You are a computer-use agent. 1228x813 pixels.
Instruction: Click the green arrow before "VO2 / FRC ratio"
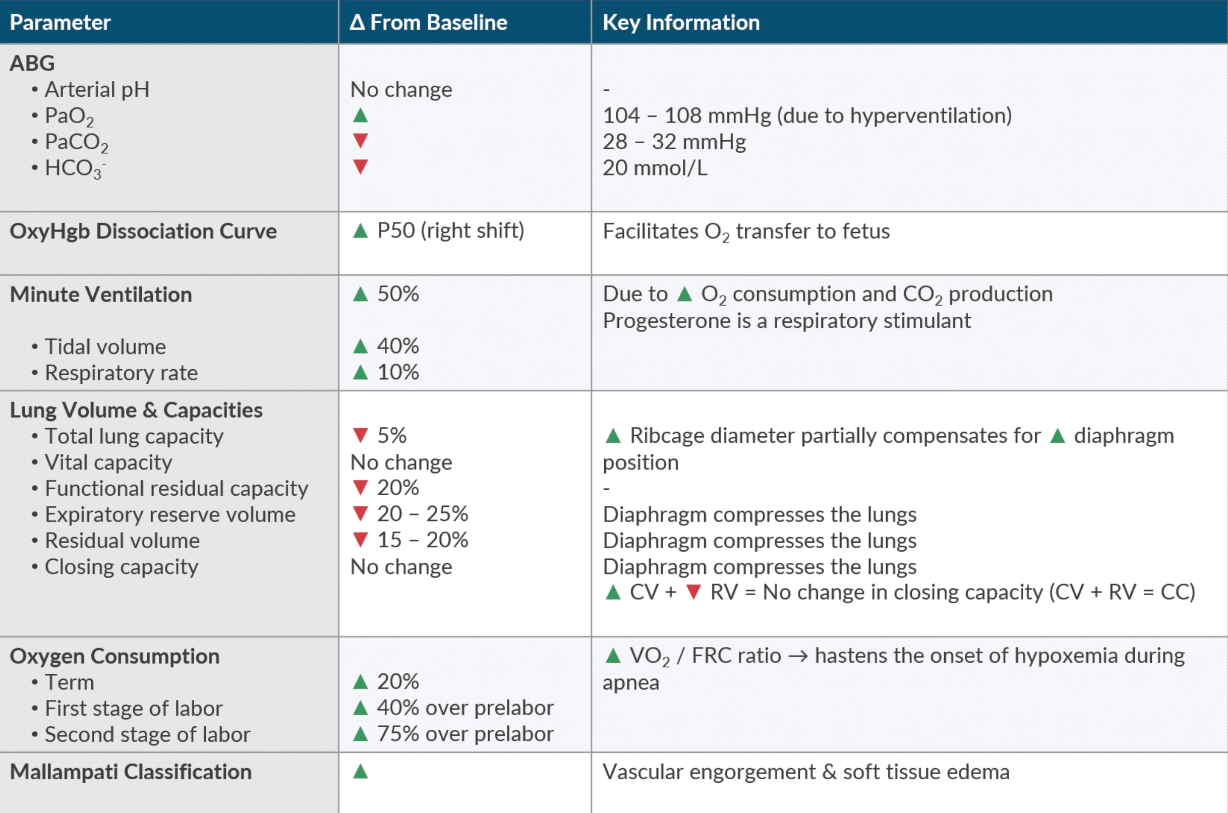pos(614,656)
